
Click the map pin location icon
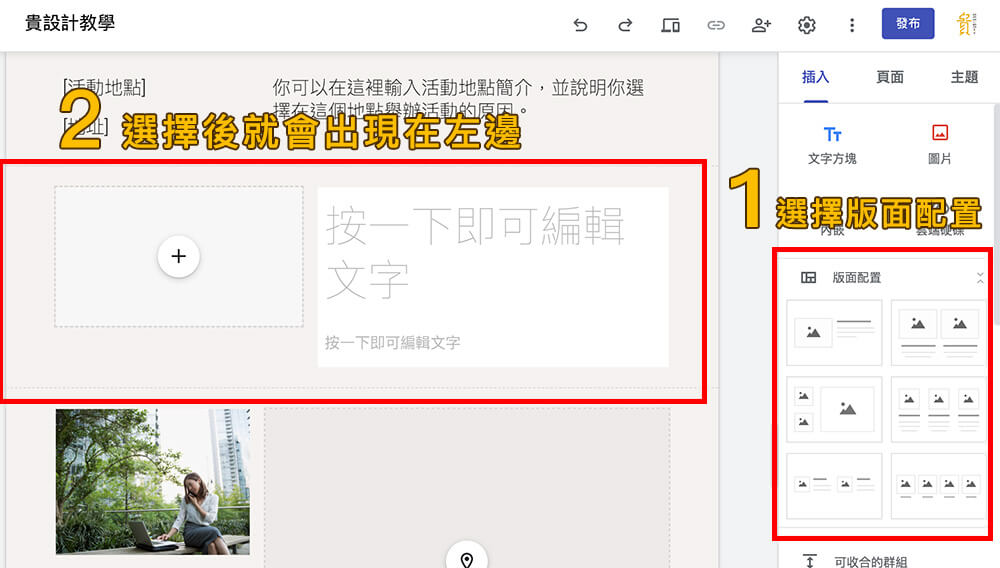pyautogui.click(x=466, y=558)
